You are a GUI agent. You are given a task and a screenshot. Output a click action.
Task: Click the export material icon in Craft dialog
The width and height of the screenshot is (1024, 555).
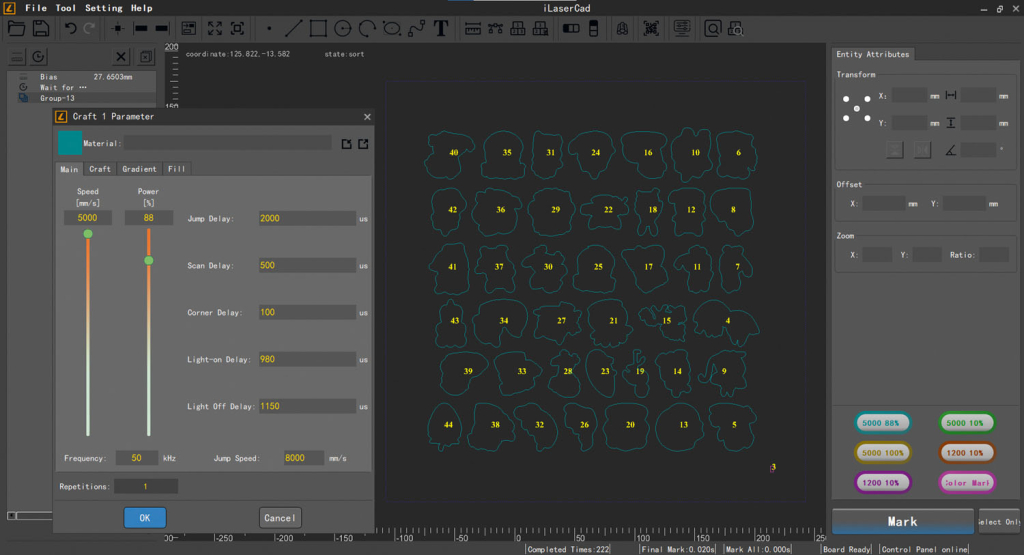(x=363, y=144)
